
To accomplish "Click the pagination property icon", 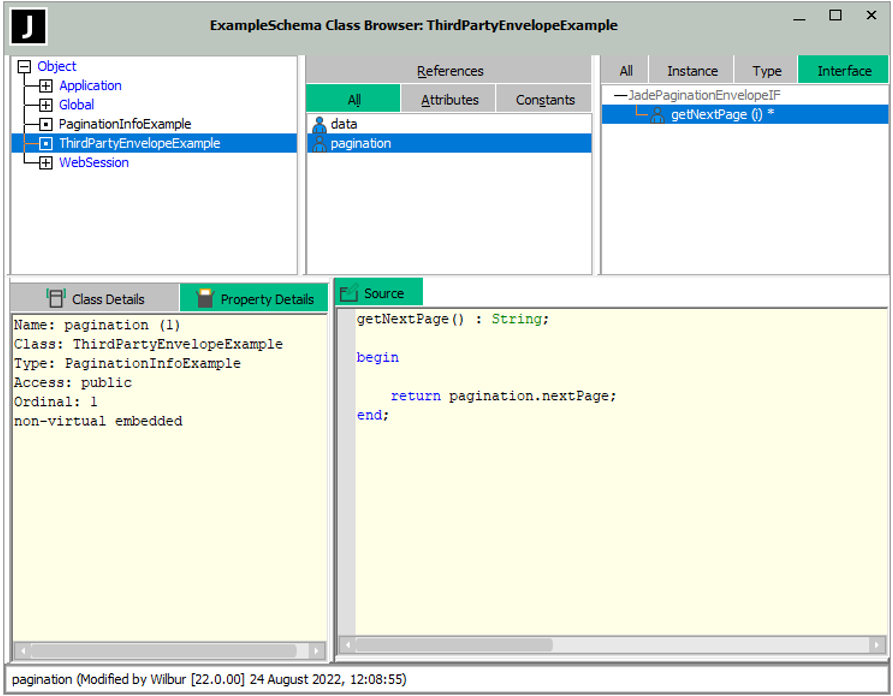I will [x=319, y=144].
